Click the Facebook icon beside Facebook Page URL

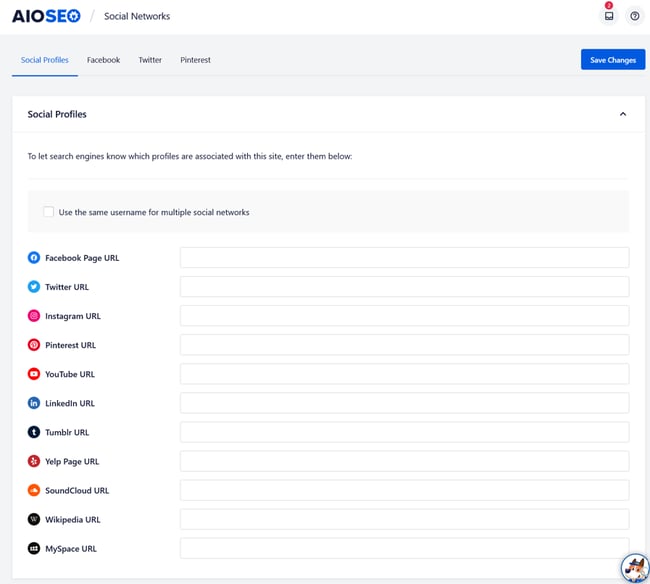click(x=34, y=258)
